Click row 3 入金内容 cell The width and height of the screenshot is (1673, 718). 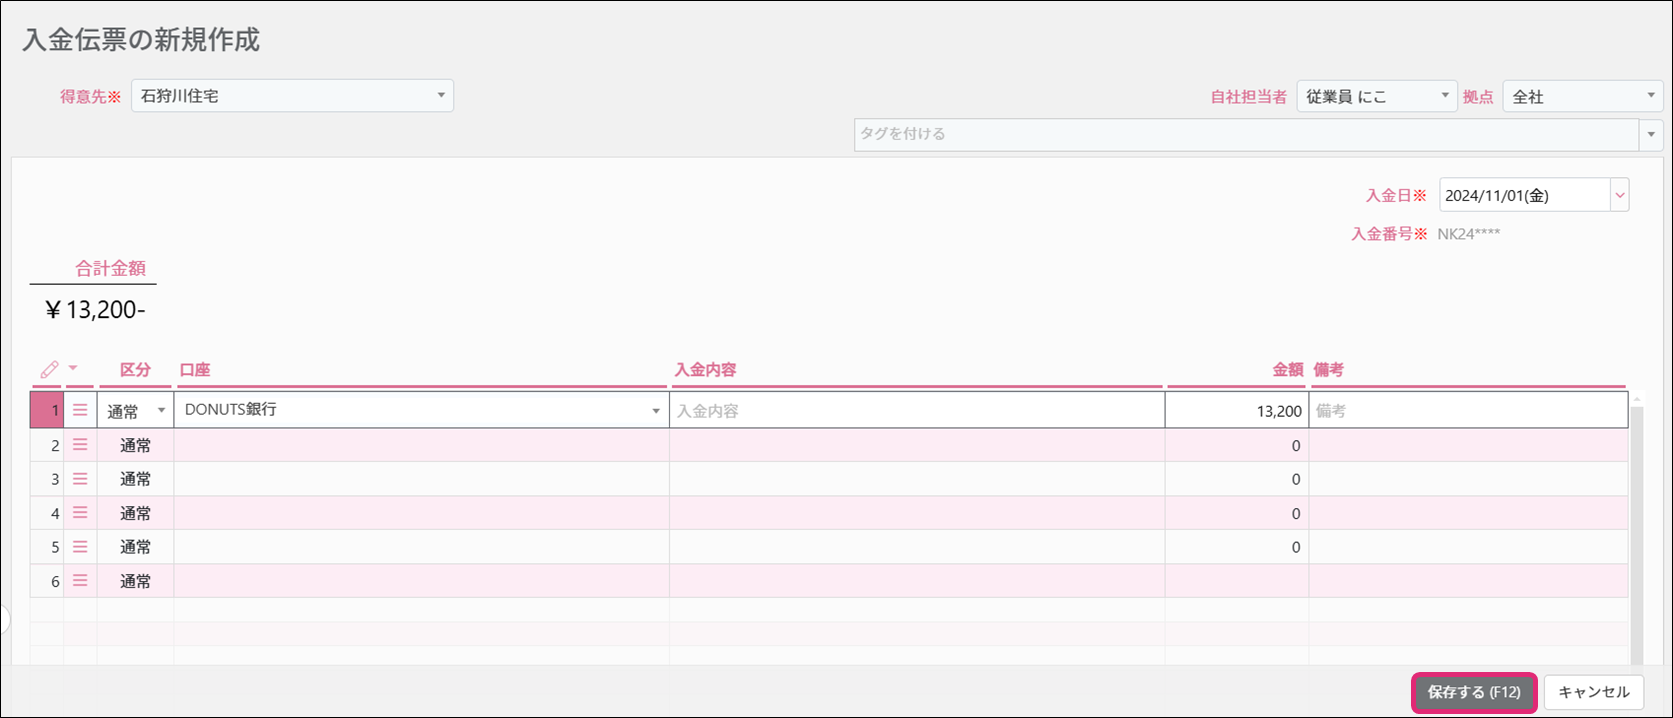coord(917,479)
